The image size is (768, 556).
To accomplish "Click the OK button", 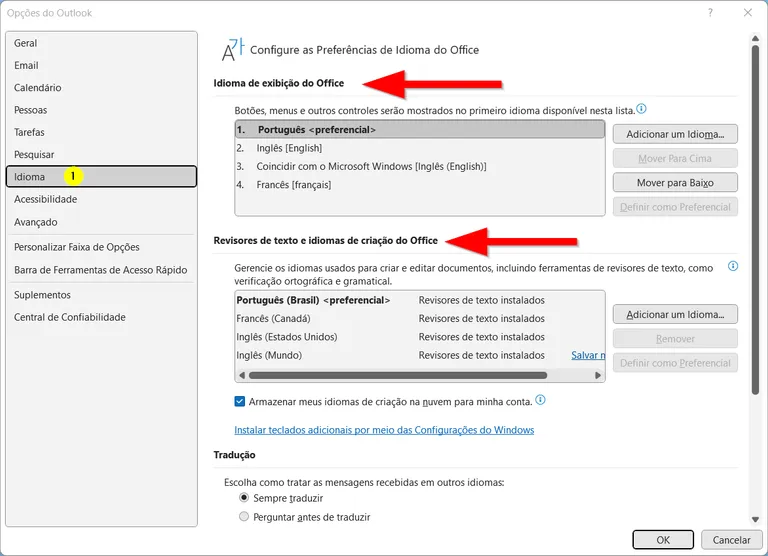I will point(663,540).
